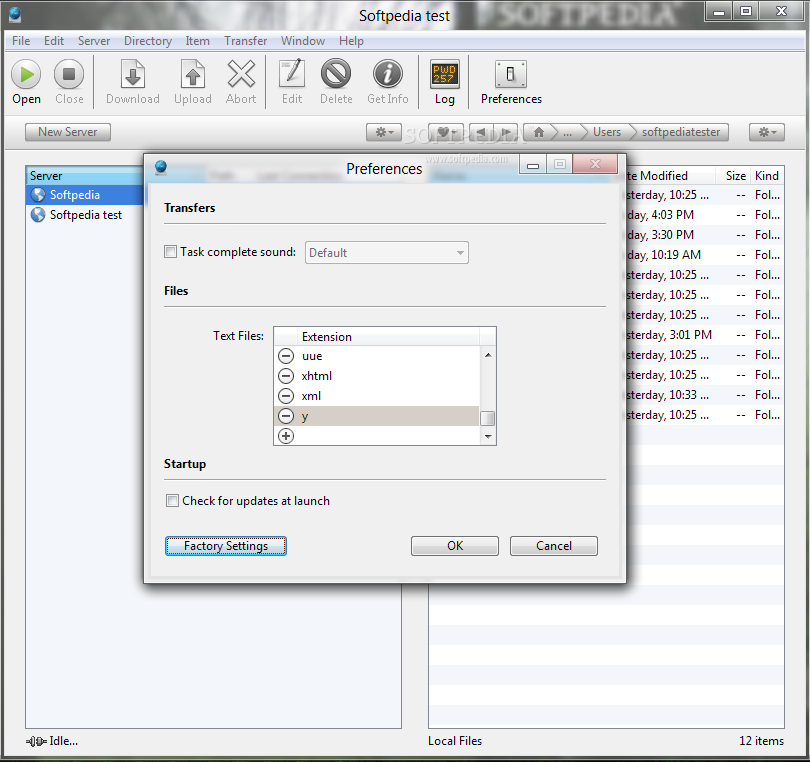Click the Softpedia server globe icon
Screen dimensions: 810x762
point(38,195)
